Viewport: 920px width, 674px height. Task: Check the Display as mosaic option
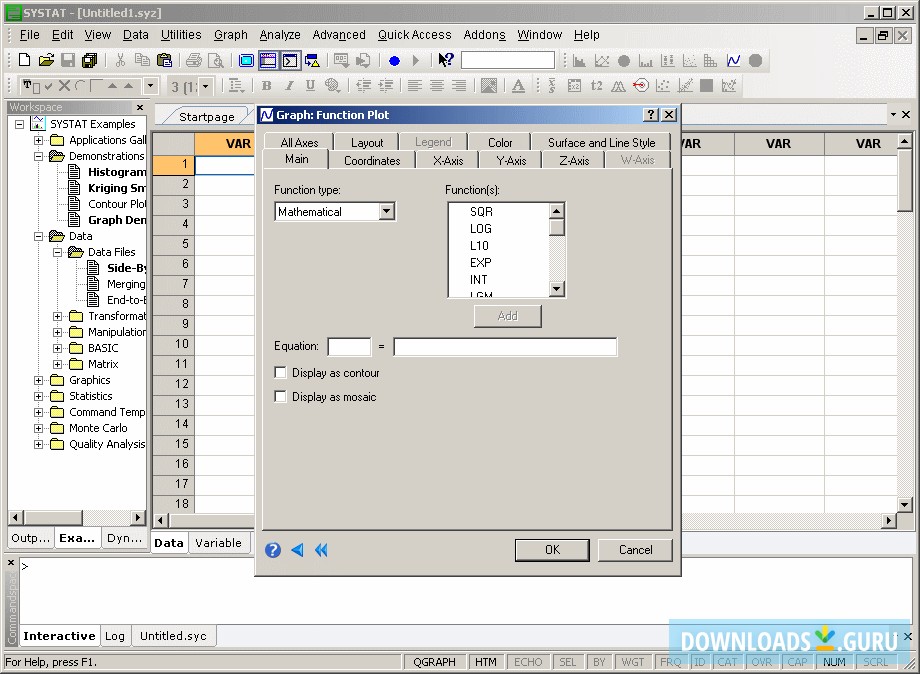point(281,397)
